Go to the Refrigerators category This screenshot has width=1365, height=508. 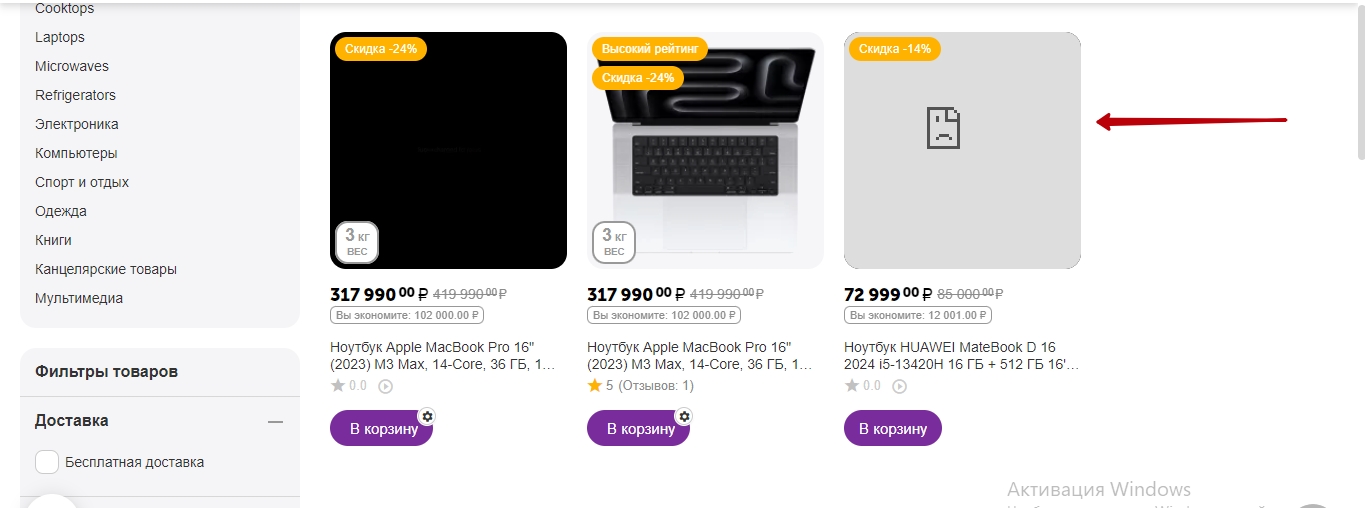click(75, 95)
